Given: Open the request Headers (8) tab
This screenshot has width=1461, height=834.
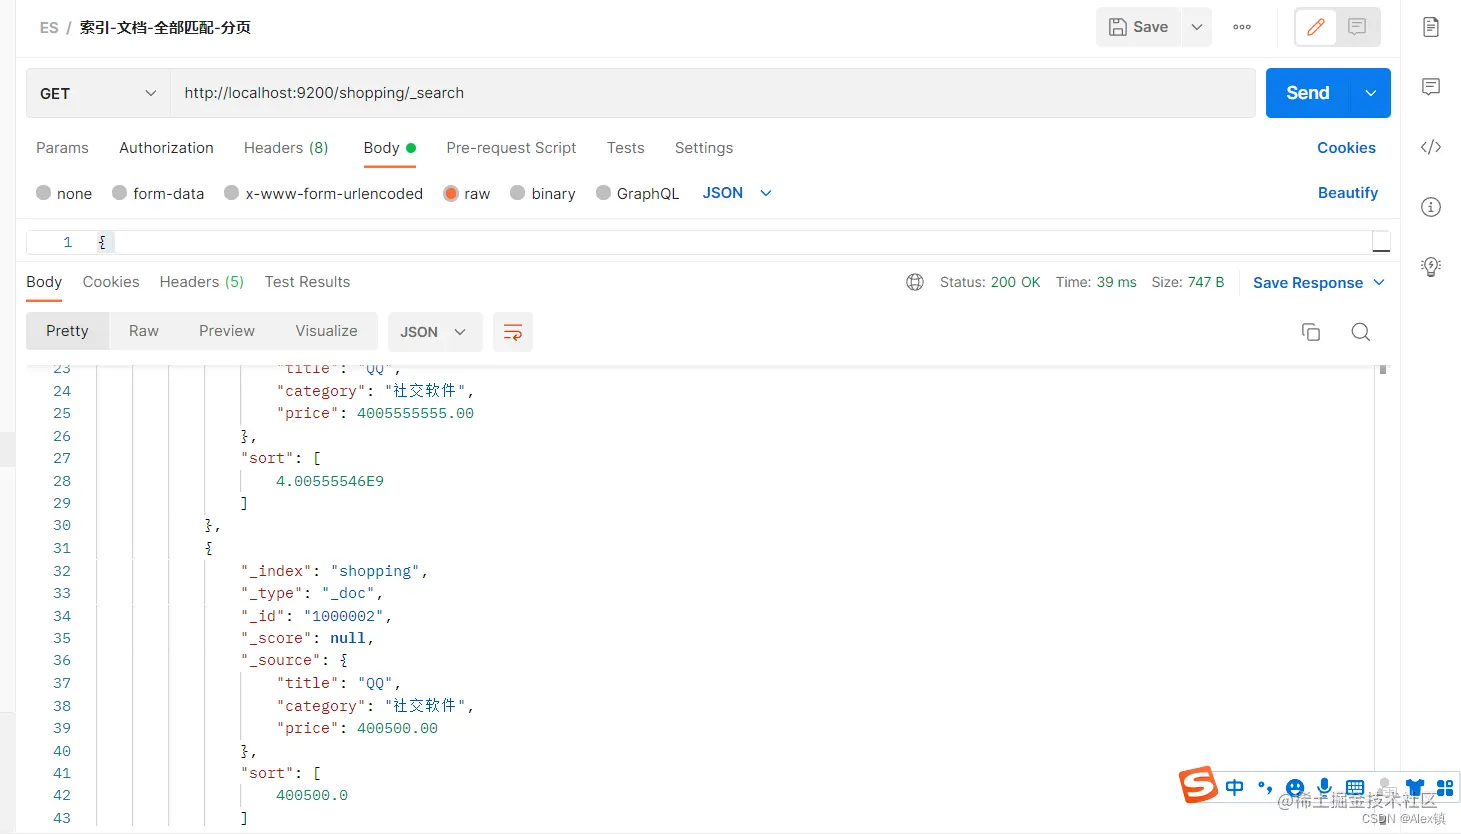Looking at the screenshot, I should pos(286,148).
